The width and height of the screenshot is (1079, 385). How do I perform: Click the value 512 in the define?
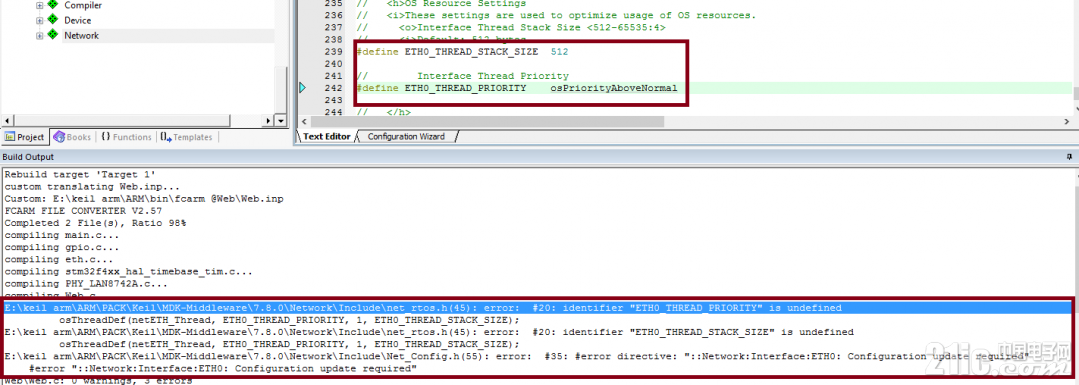559,52
